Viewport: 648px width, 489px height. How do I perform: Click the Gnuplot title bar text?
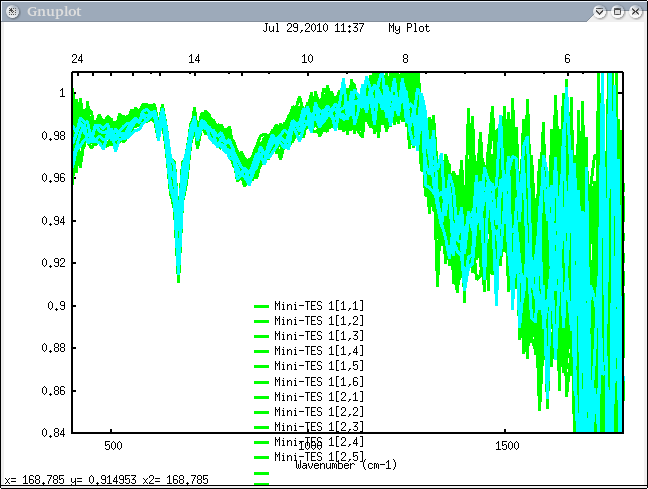pos(54,12)
